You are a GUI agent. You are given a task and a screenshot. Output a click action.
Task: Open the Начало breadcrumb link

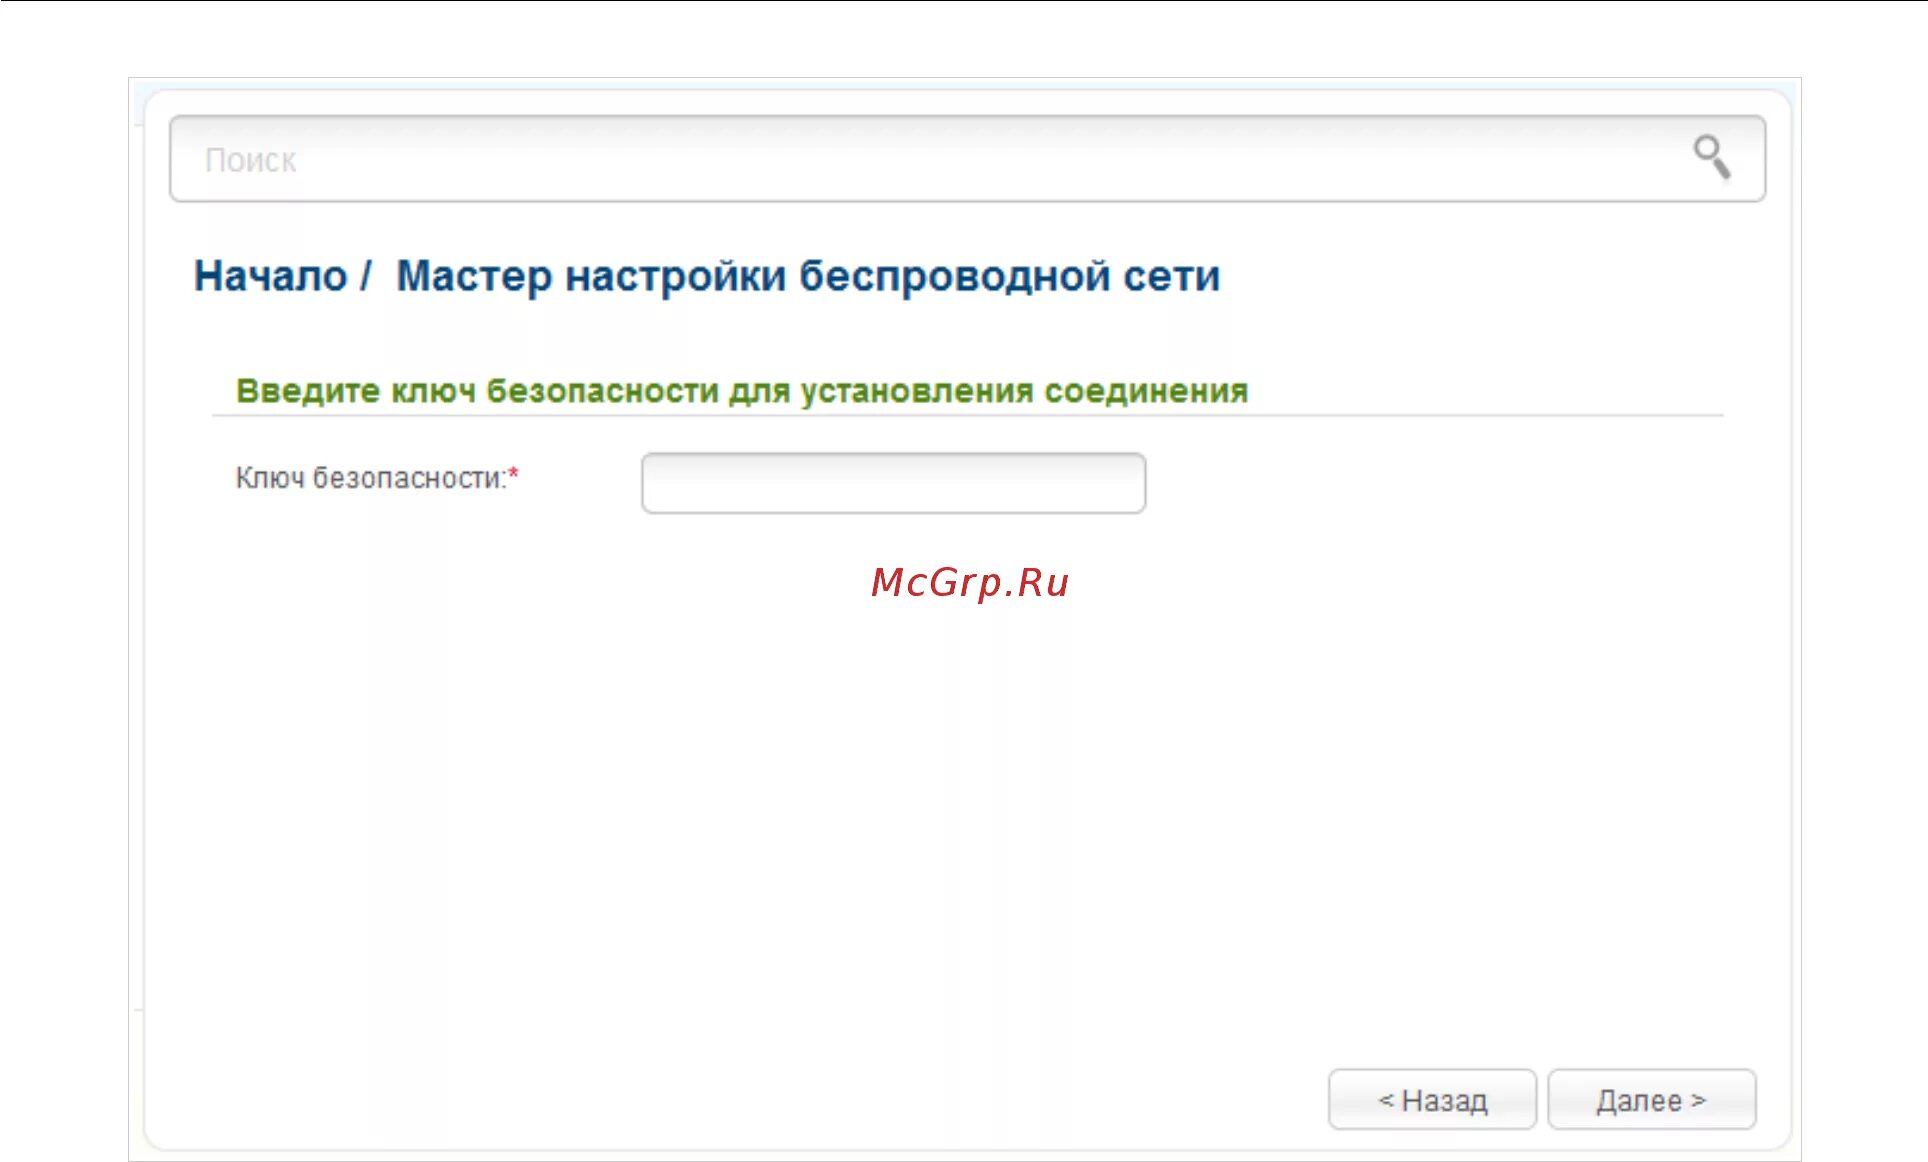(270, 276)
